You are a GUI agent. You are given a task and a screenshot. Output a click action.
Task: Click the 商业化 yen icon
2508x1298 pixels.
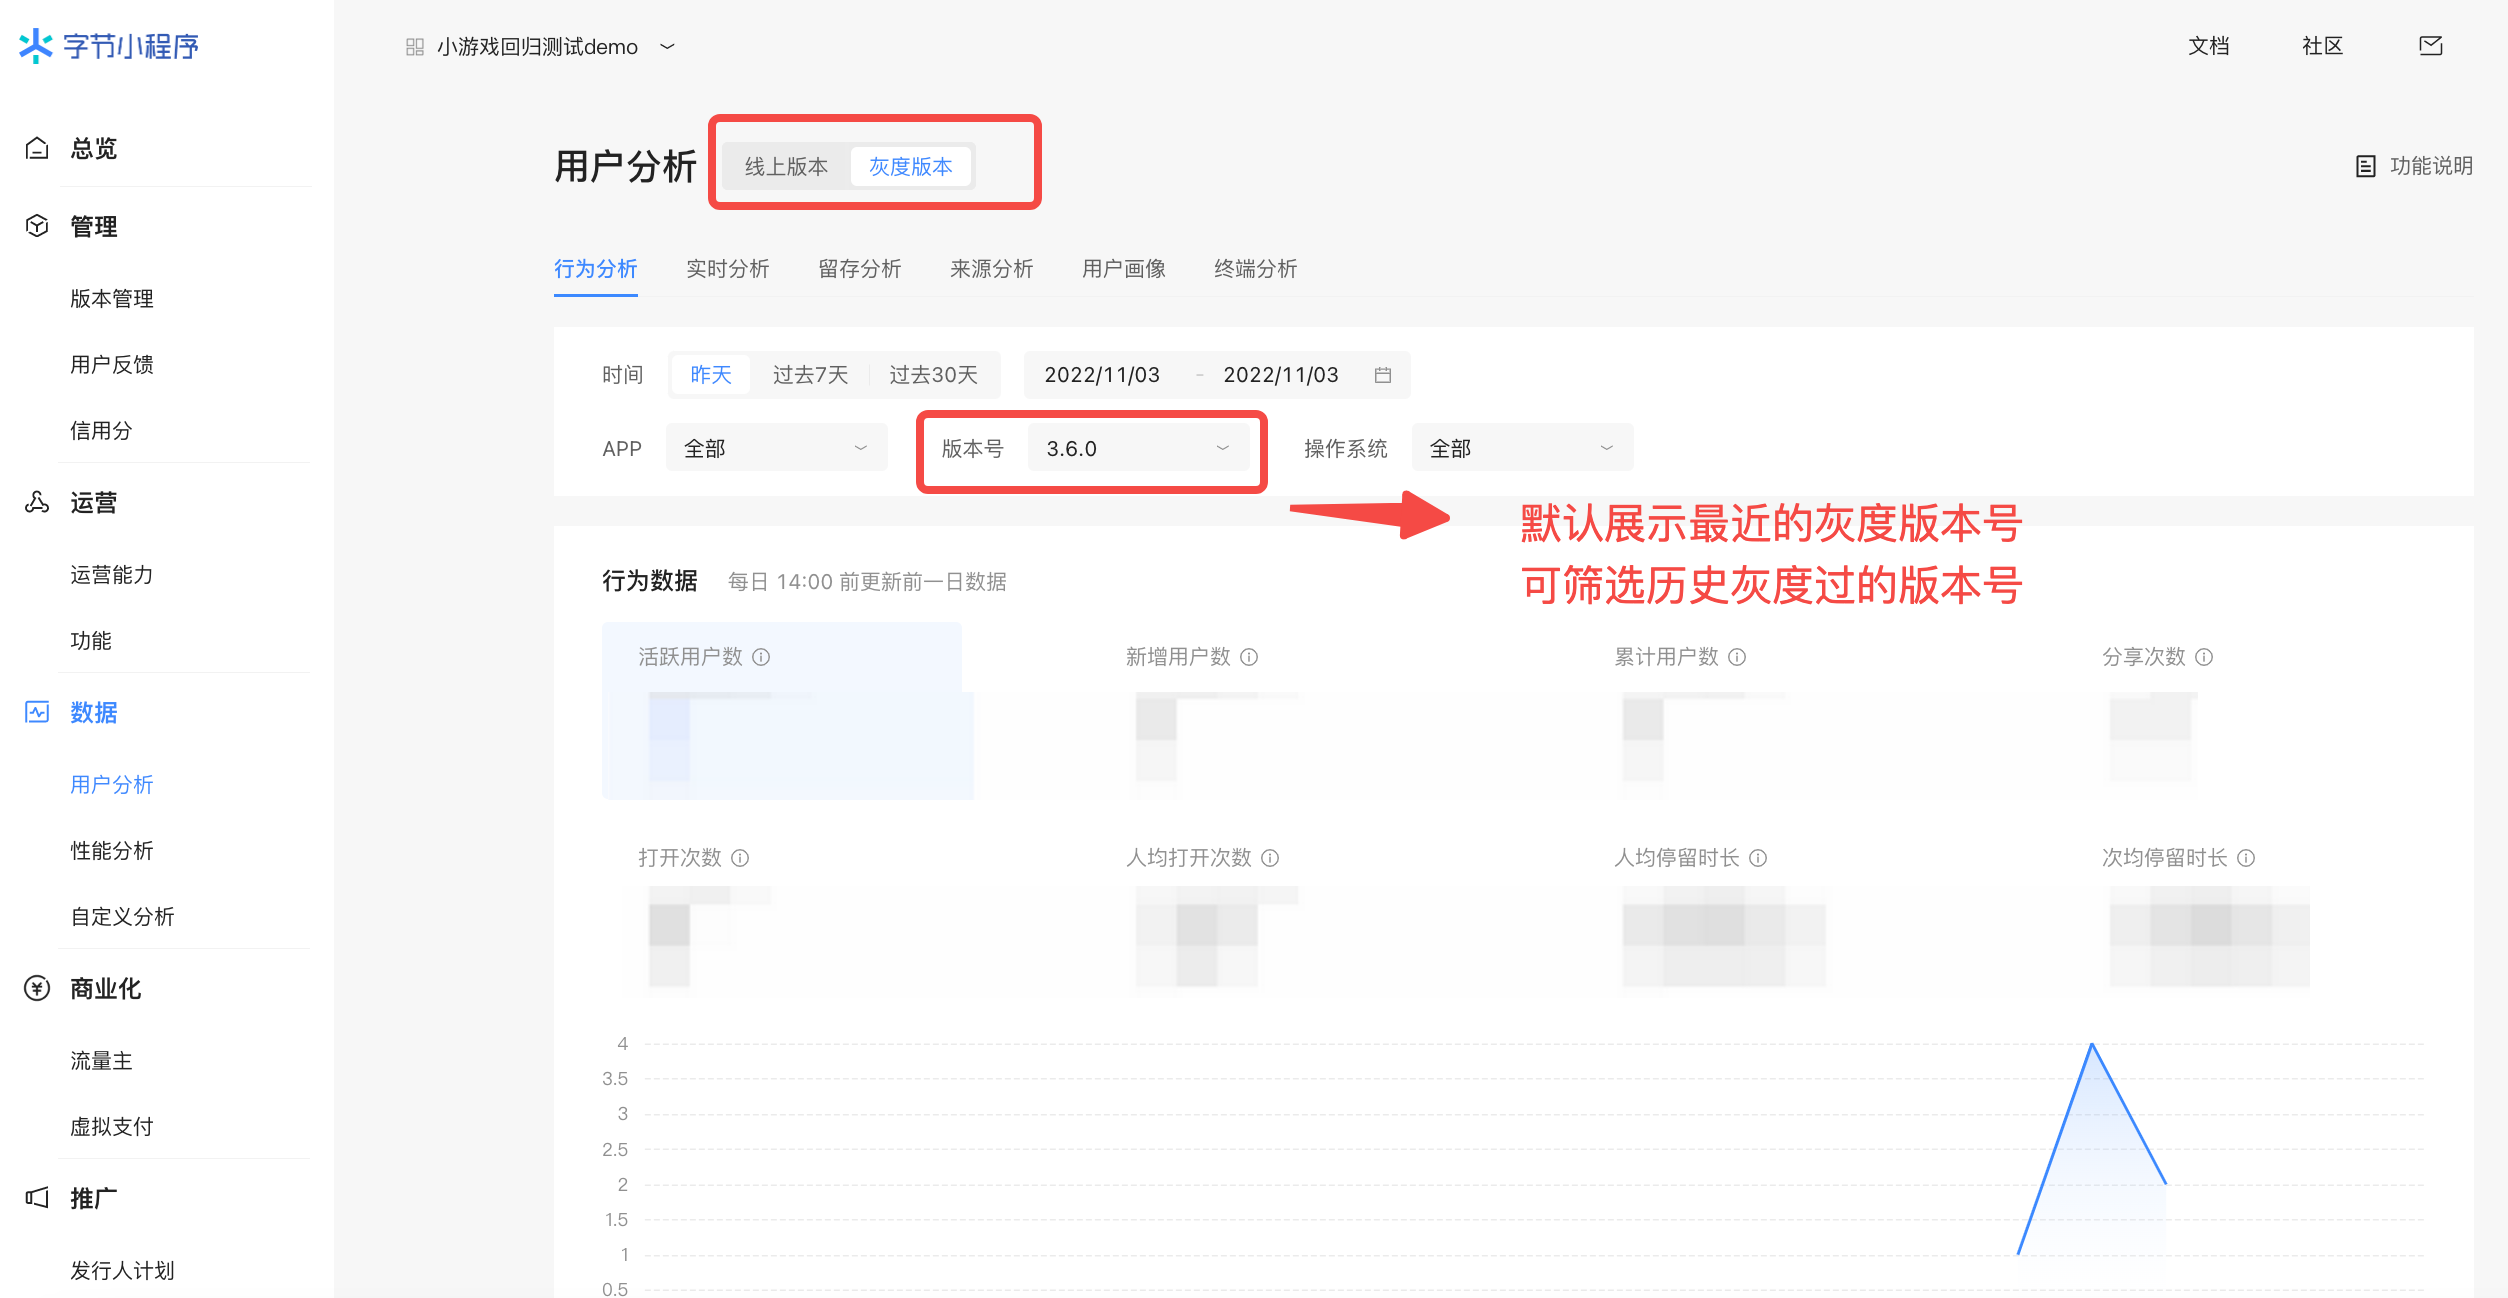[37, 988]
